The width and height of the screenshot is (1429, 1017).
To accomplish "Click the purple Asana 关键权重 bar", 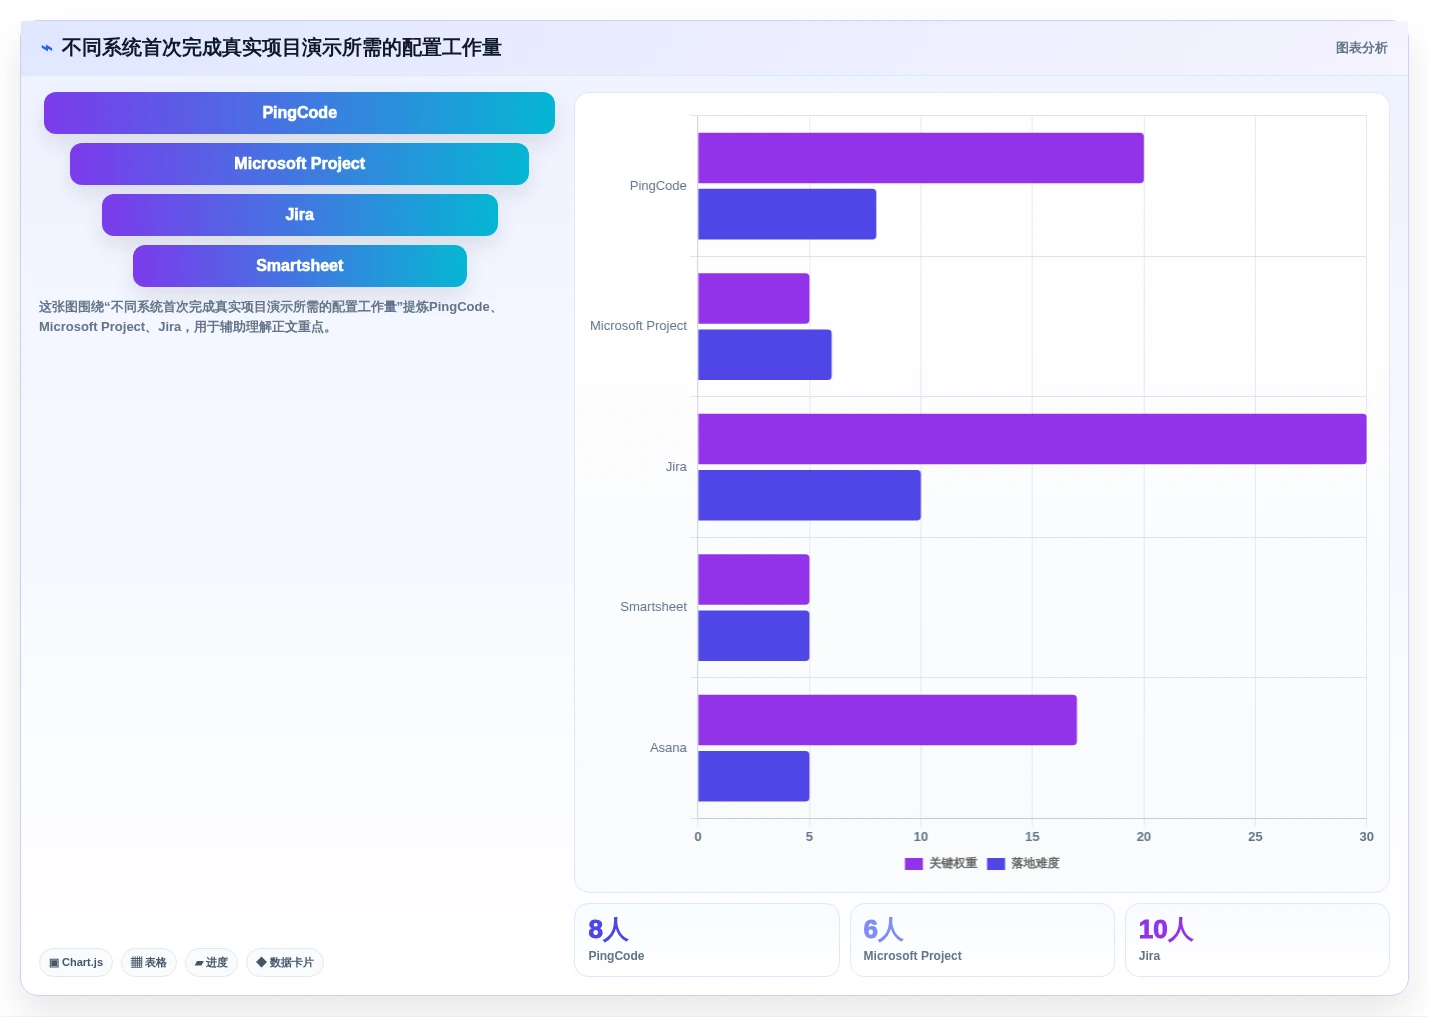I will 888,720.
